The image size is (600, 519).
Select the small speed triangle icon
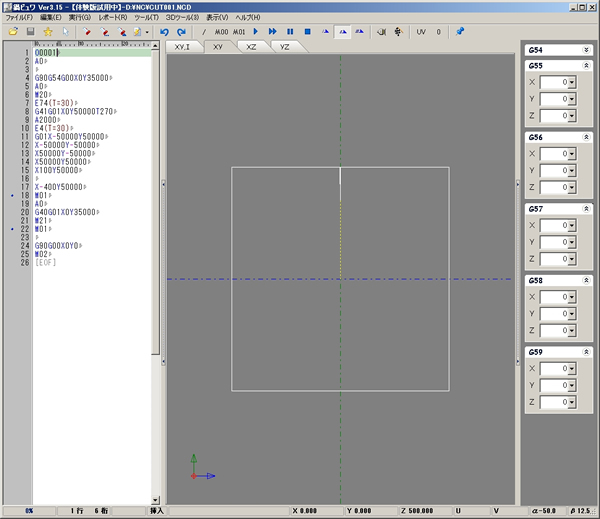[325, 32]
